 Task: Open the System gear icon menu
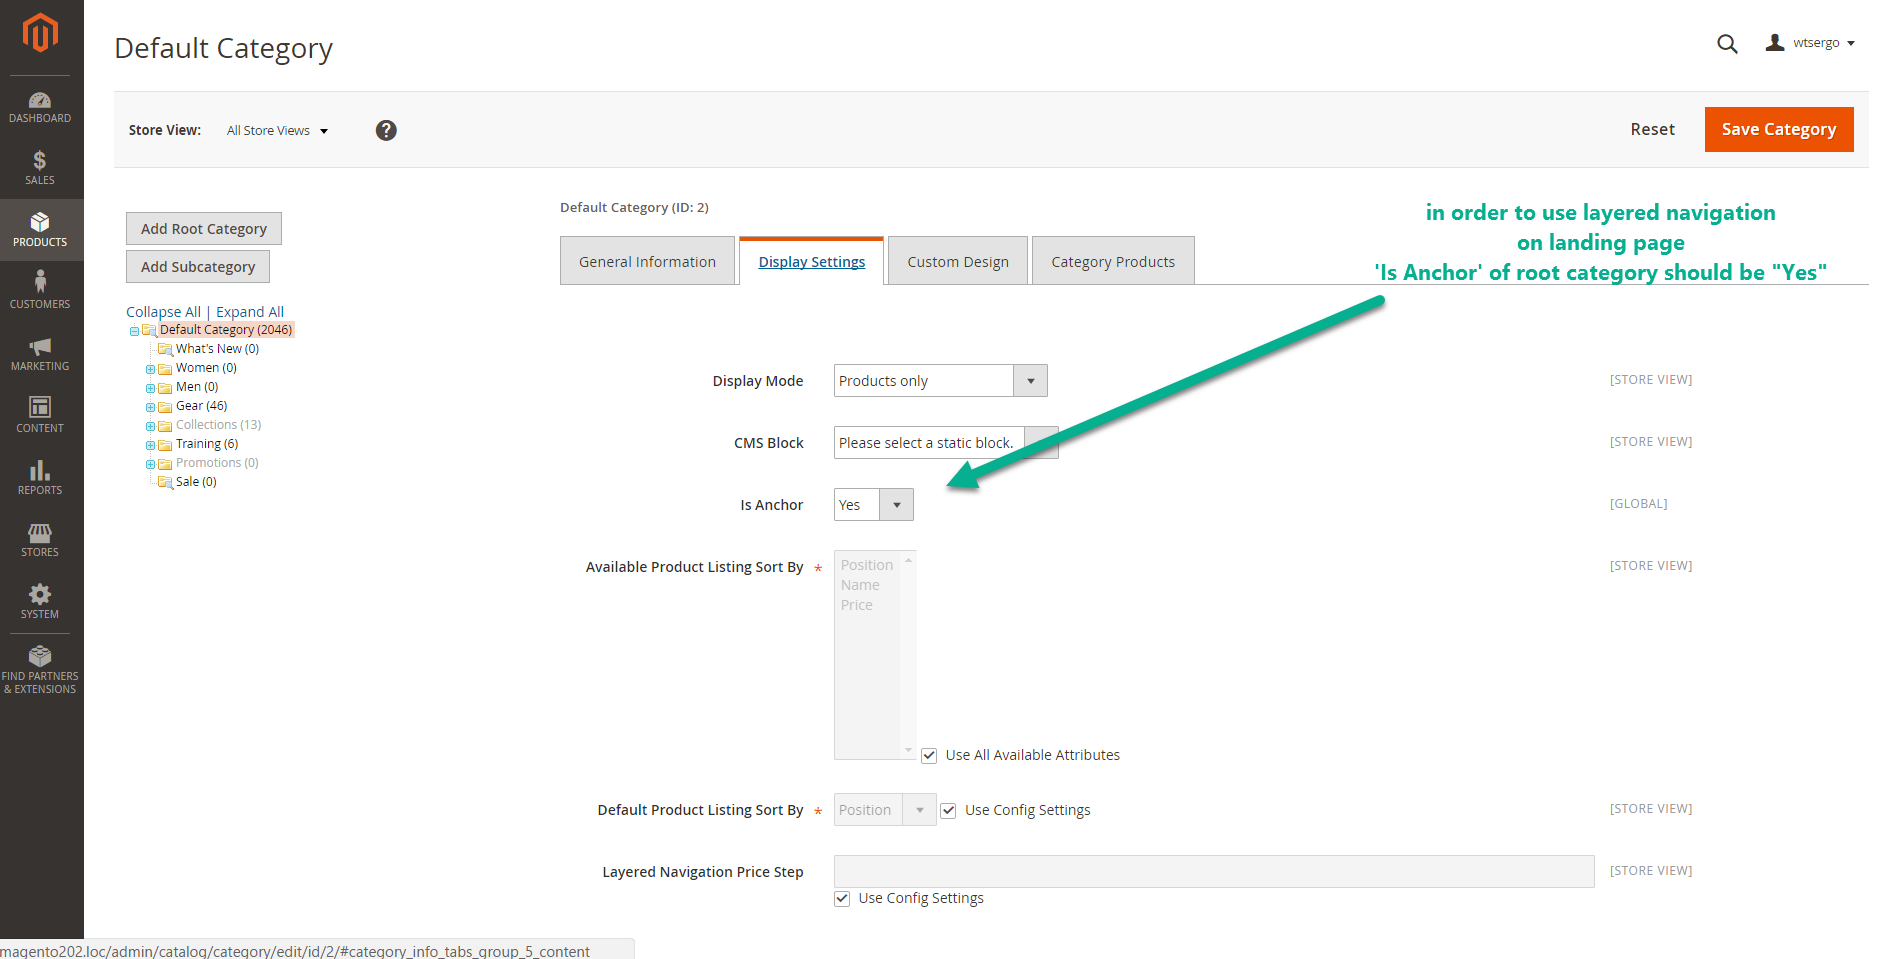click(x=40, y=594)
